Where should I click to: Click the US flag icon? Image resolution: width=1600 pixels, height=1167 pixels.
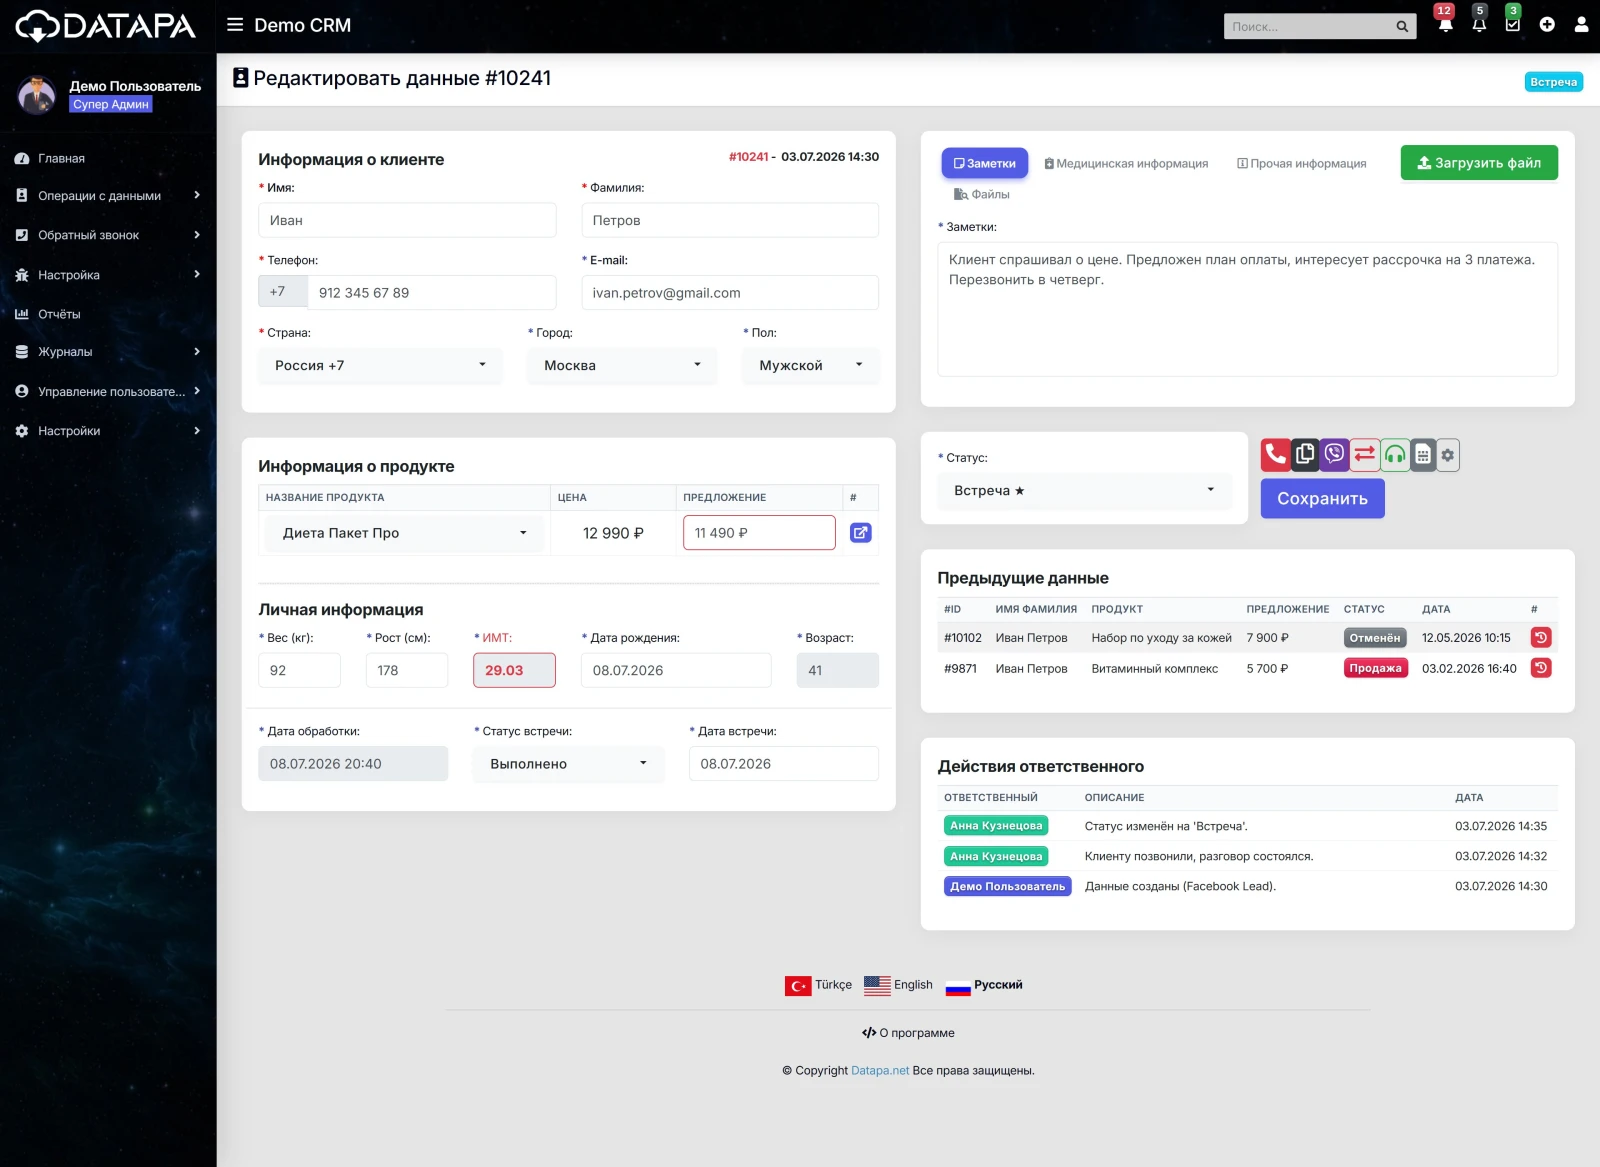(x=877, y=986)
